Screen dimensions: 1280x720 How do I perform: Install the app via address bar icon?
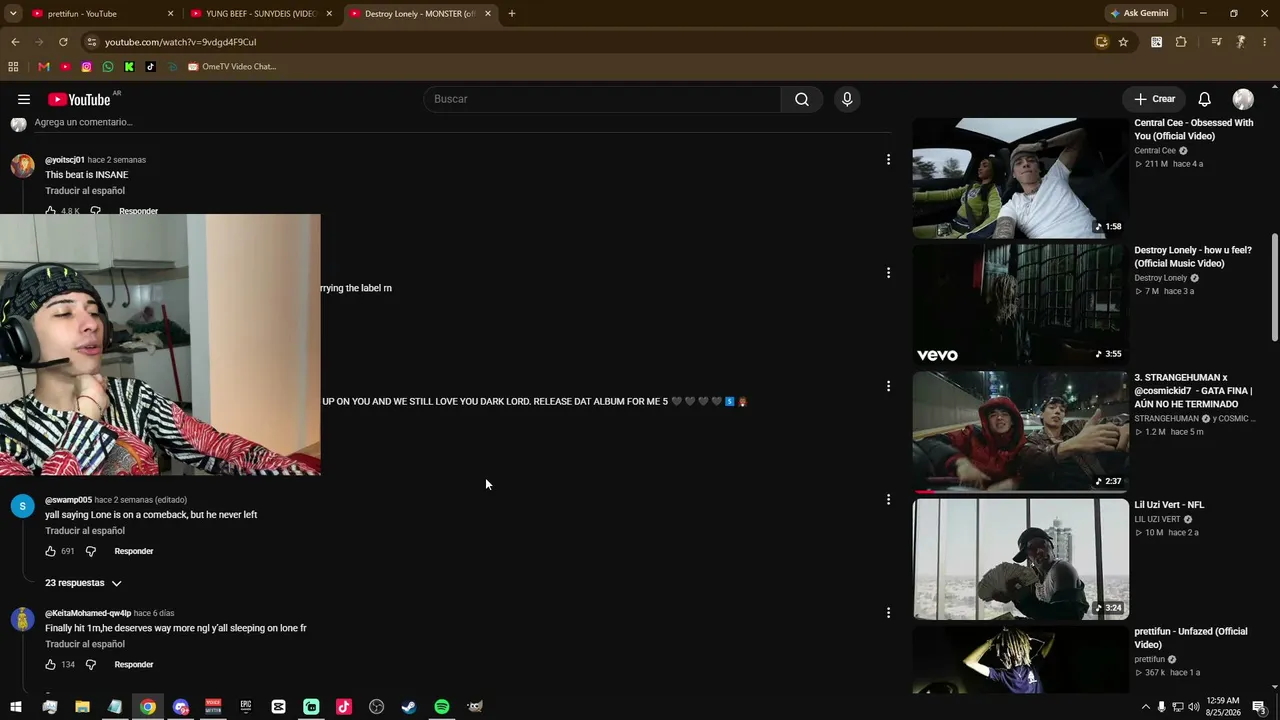(1102, 42)
